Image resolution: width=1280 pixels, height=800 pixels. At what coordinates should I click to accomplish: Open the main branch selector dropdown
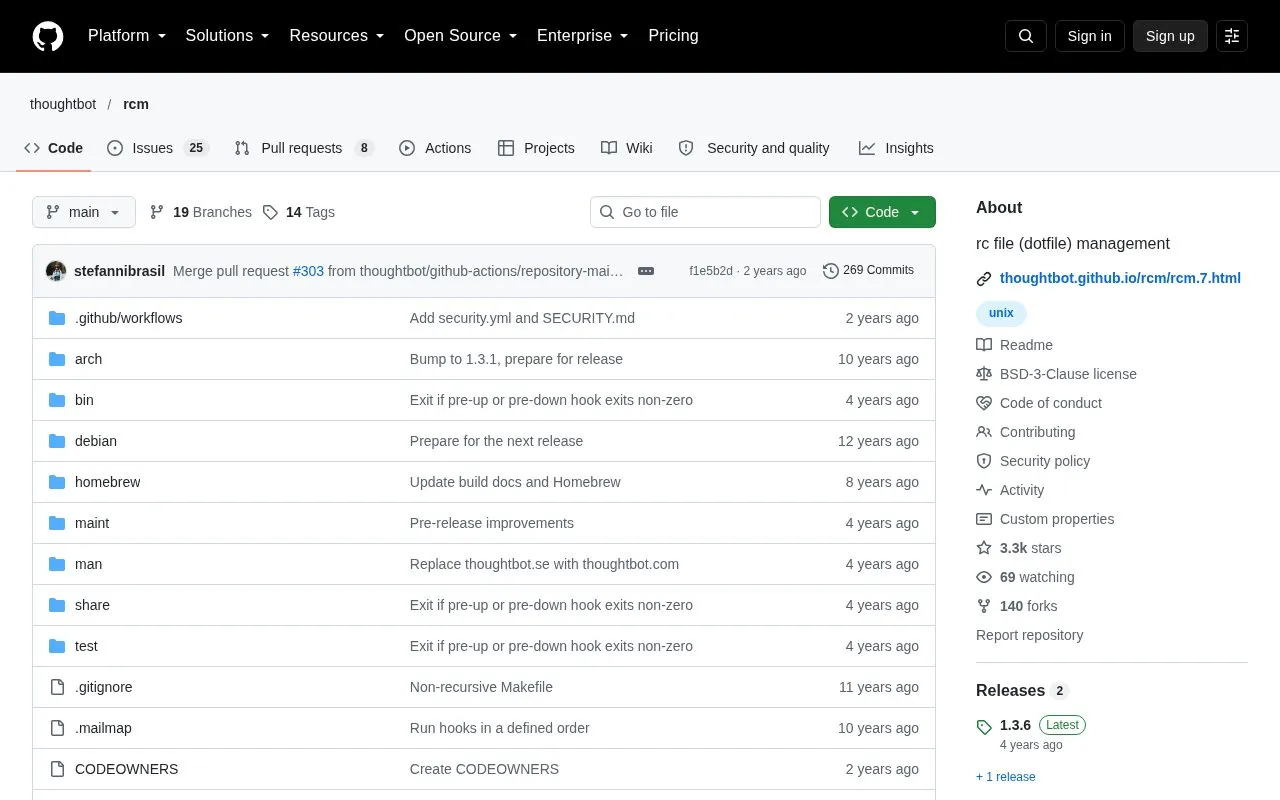click(84, 212)
